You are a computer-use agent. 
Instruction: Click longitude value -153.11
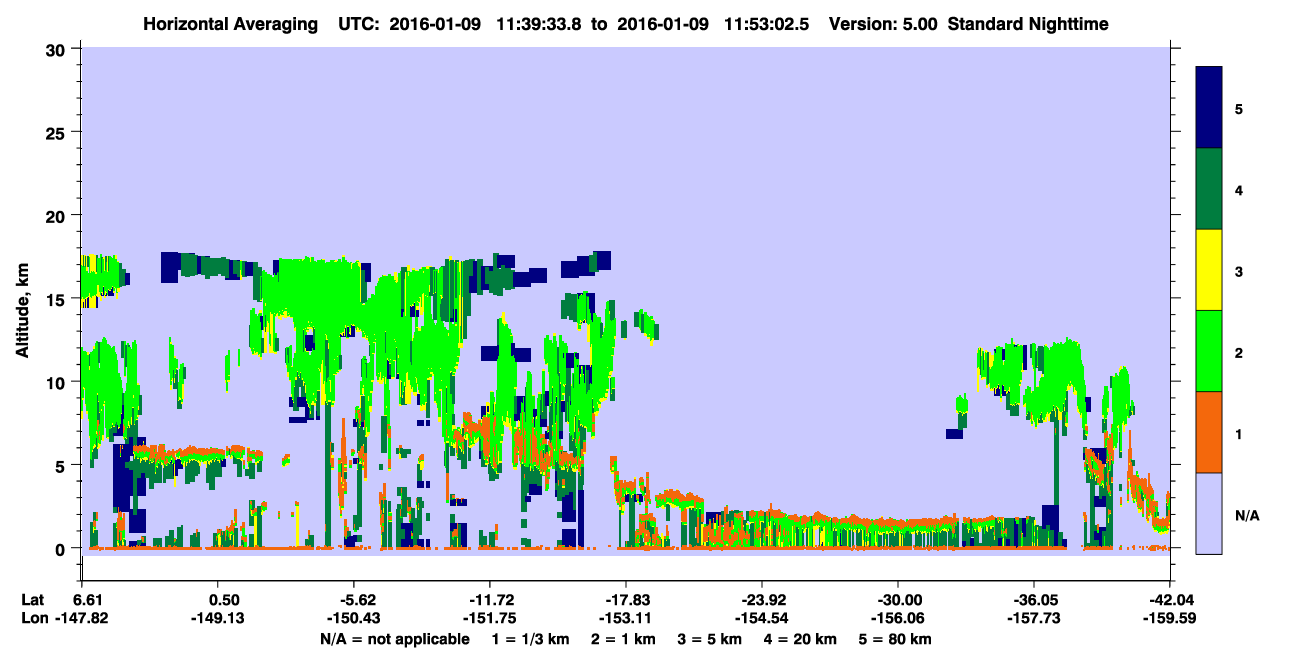click(x=626, y=618)
